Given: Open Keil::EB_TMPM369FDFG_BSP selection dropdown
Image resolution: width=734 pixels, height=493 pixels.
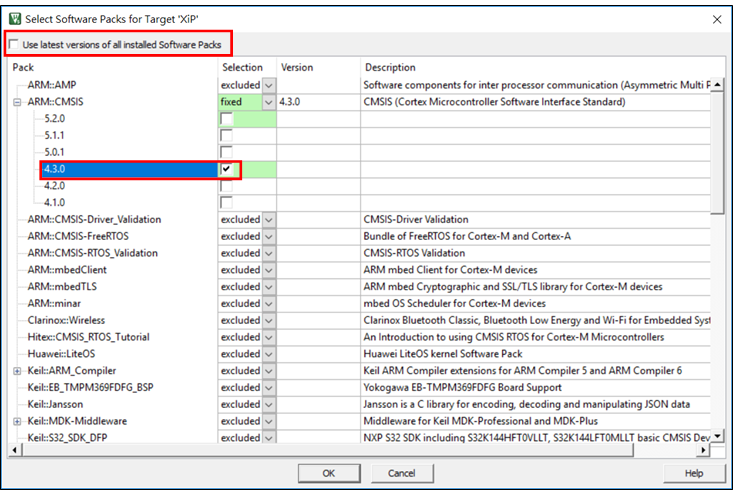Looking at the screenshot, I should (x=269, y=388).
